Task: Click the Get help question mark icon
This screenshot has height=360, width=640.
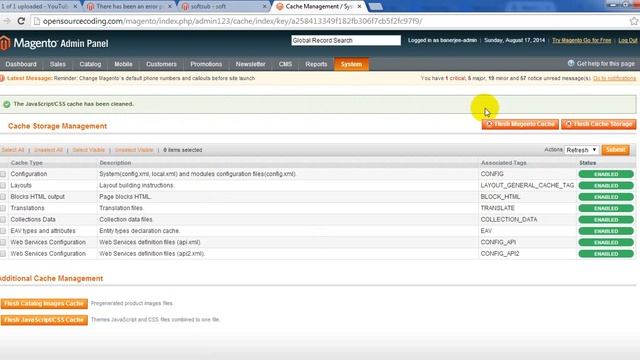Action: 571,63
